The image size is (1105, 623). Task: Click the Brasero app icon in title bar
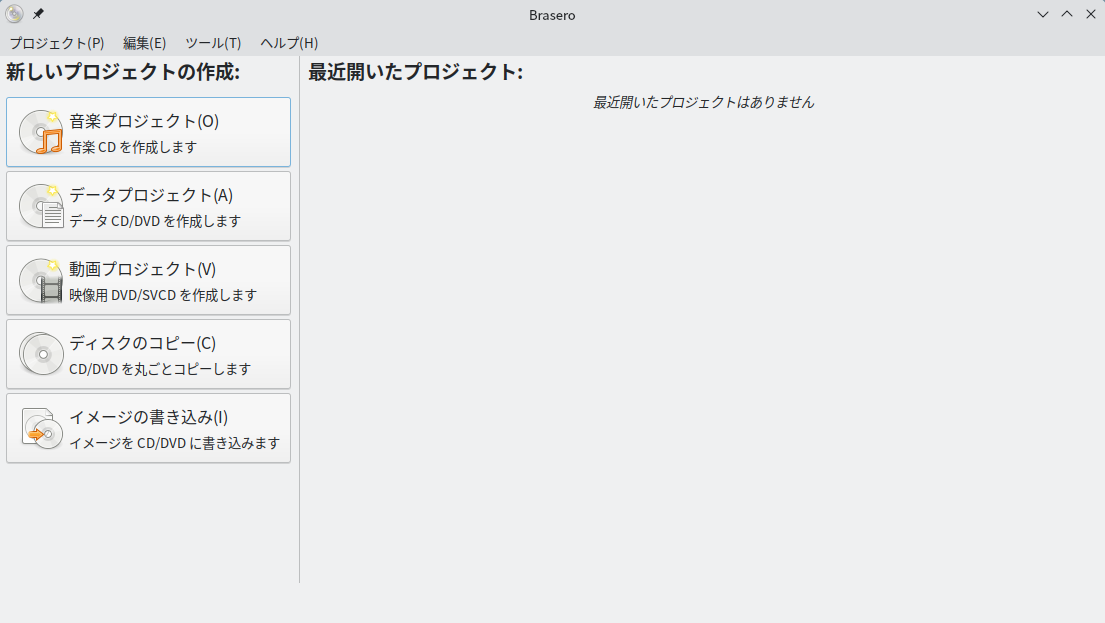click(14, 14)
